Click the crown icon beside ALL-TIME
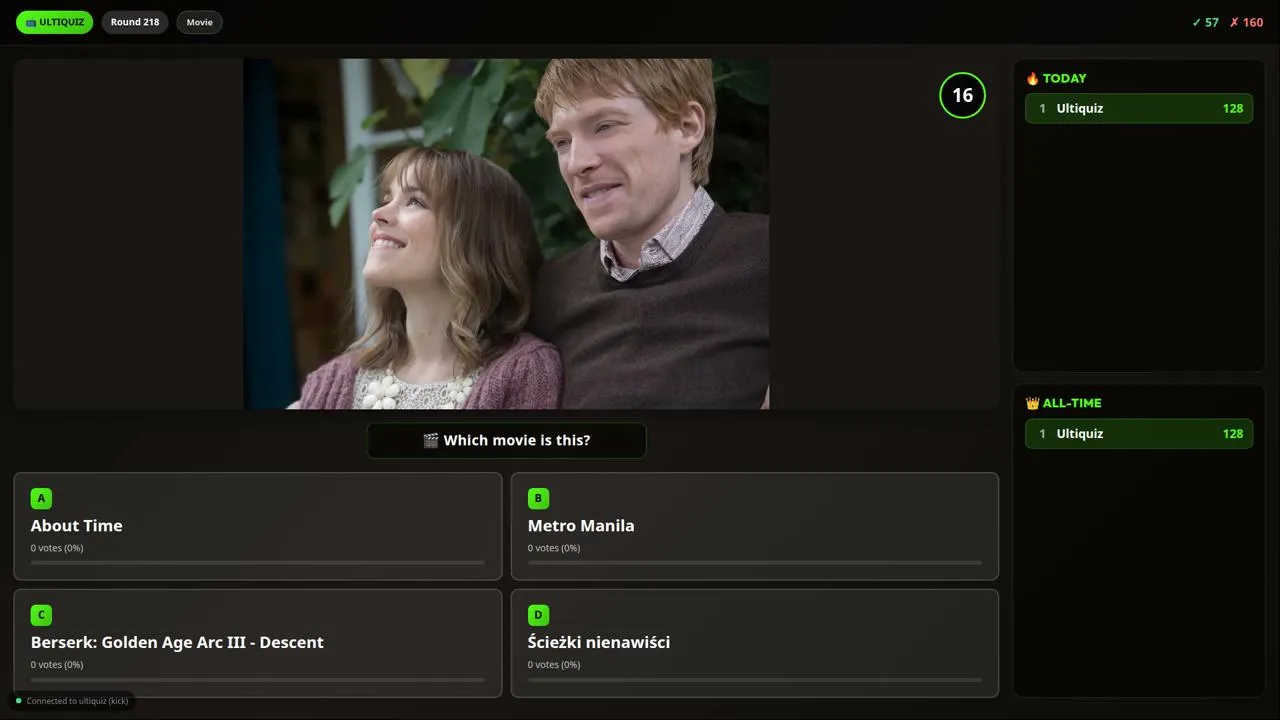The width and height of the screenshot is (1280, 720). pyautogui.click(x=1033, y=403)
